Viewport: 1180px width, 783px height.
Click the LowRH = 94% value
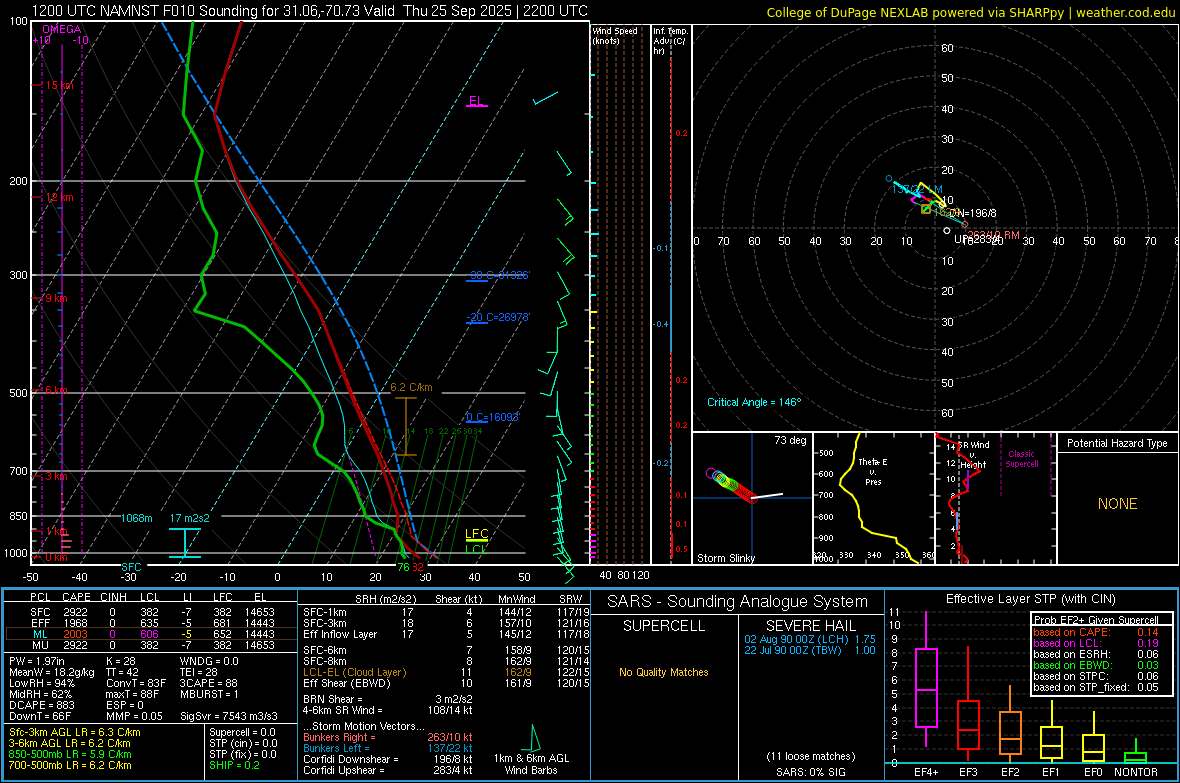pos(41,684)
